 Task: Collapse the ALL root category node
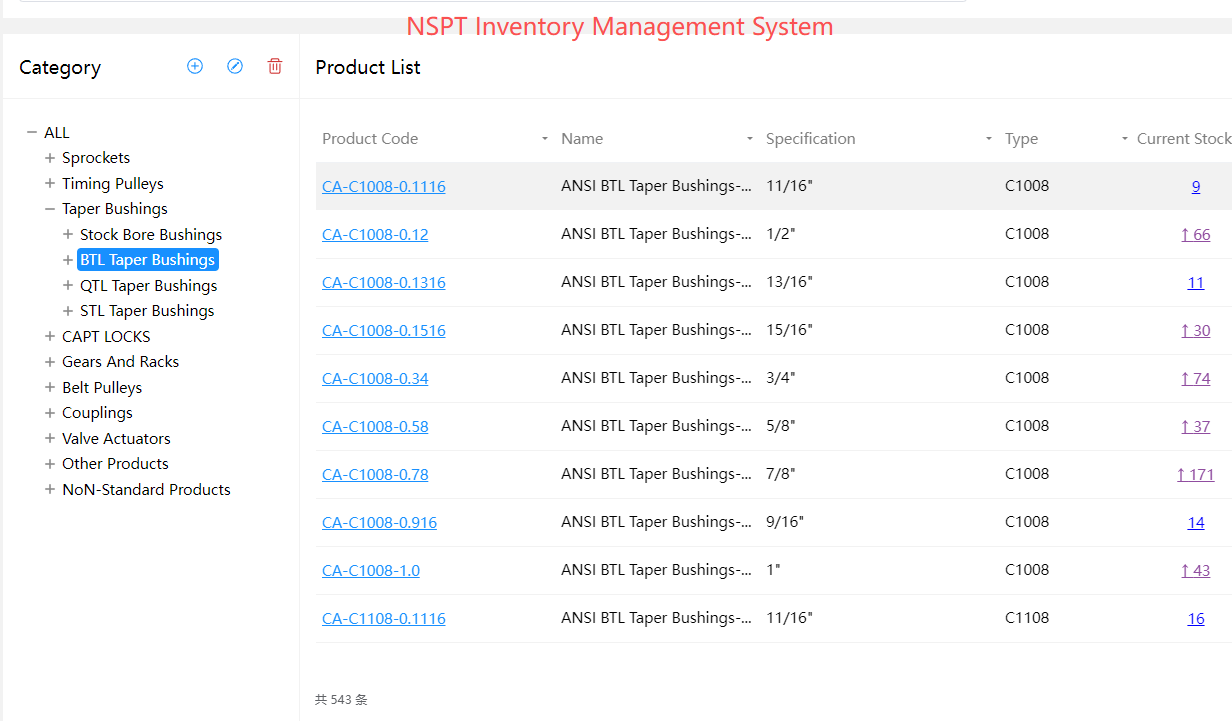(32, 132)
